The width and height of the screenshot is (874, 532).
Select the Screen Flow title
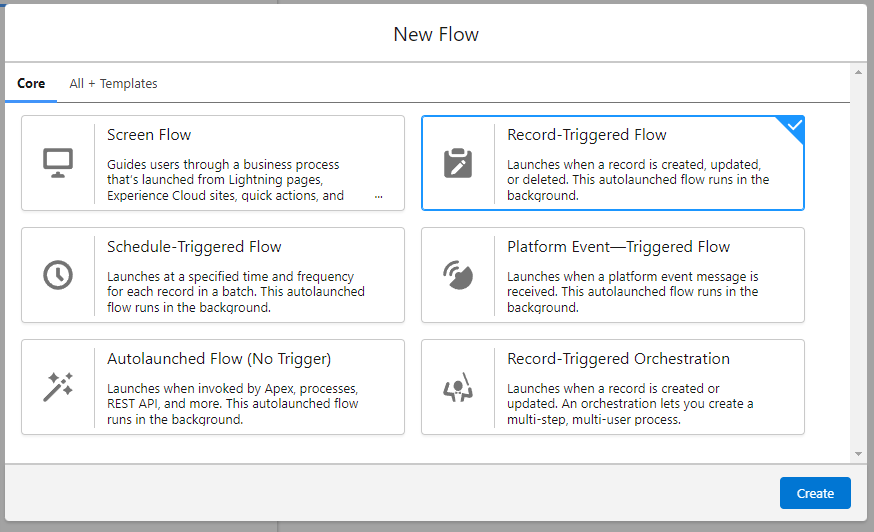coord(149,135)
